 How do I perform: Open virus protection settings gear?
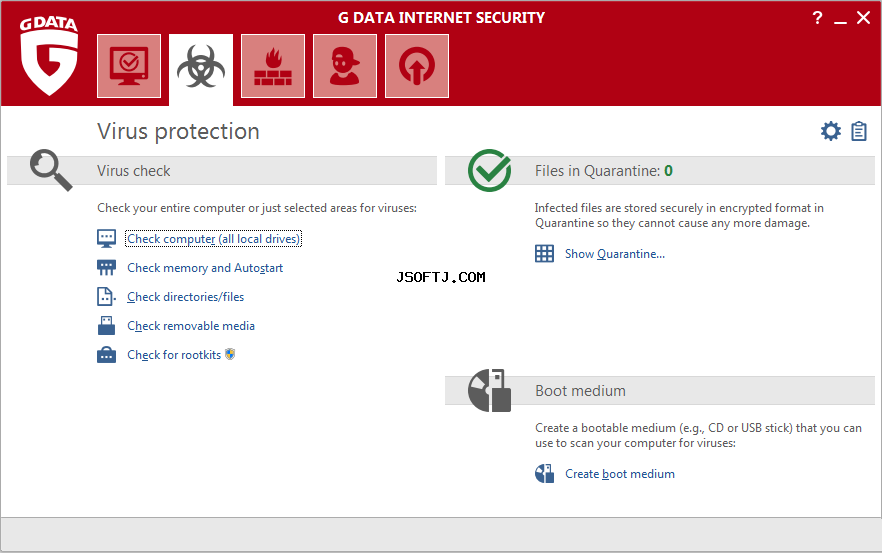pos(830,131)
